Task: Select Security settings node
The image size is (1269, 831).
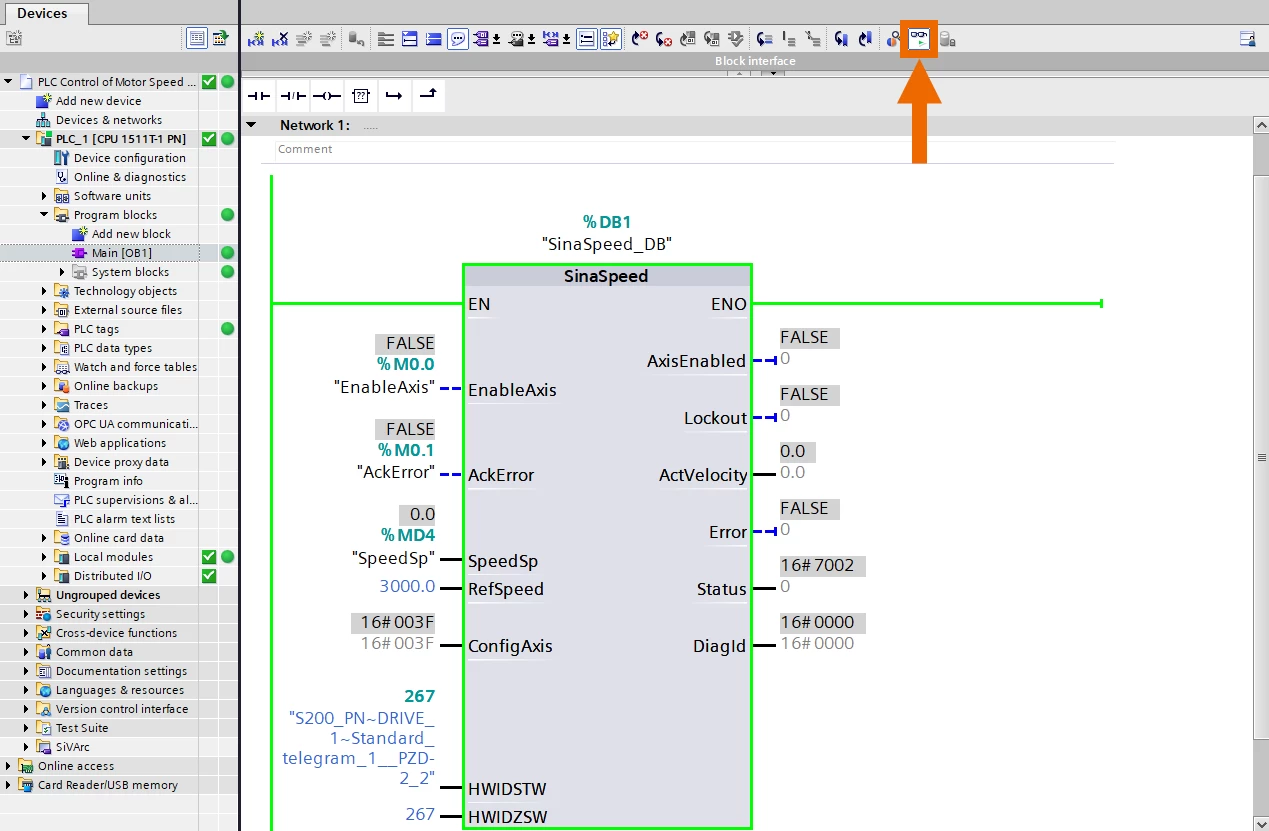Action: click(100, 614)
